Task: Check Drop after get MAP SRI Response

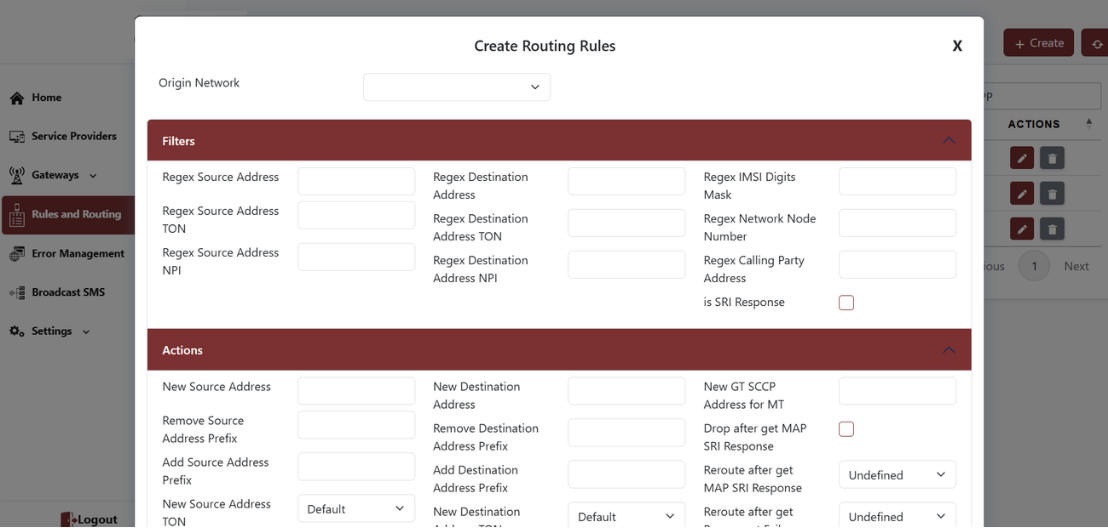Action: tap(846, 429)
